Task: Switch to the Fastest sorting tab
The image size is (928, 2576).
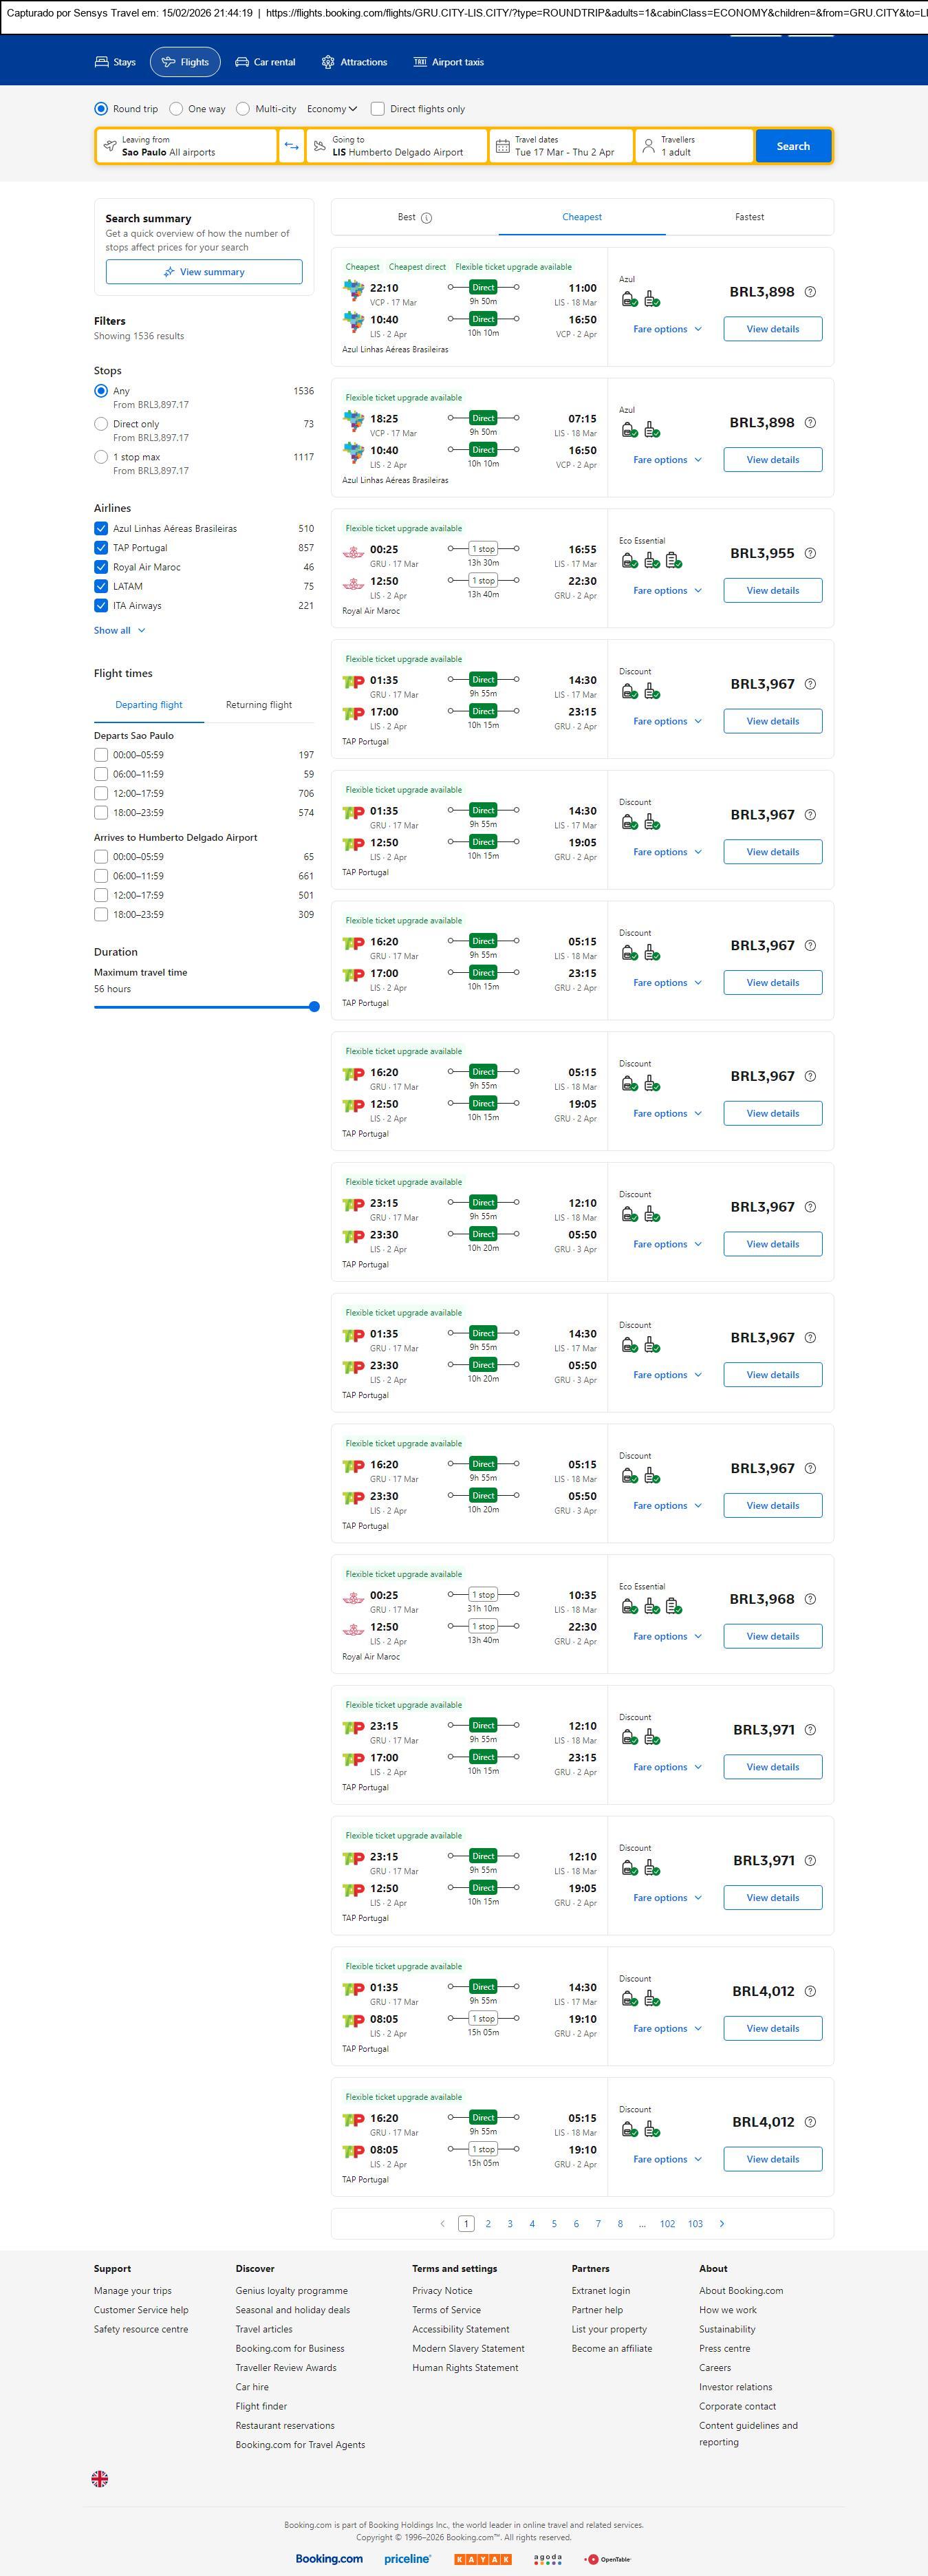Action: (749, 217)
